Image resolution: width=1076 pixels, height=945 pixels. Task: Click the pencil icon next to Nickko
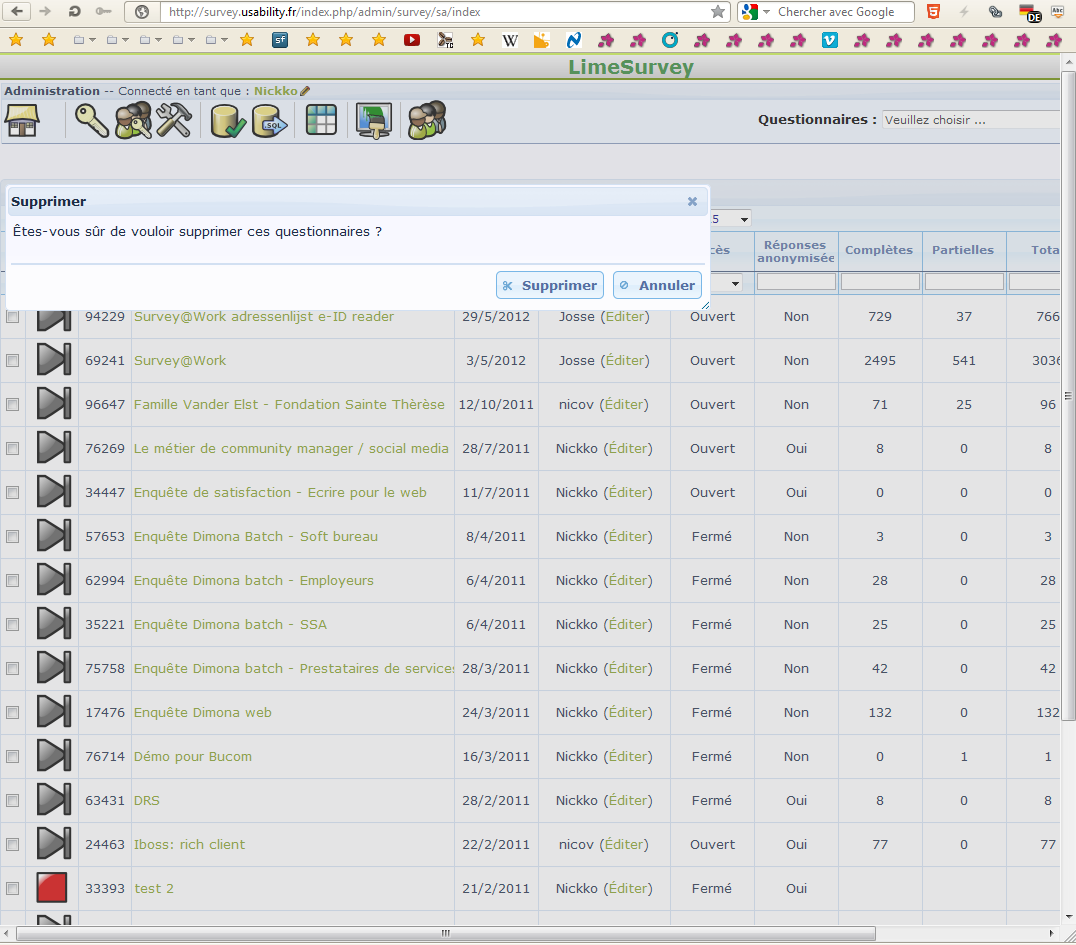(x=305, y=91)
